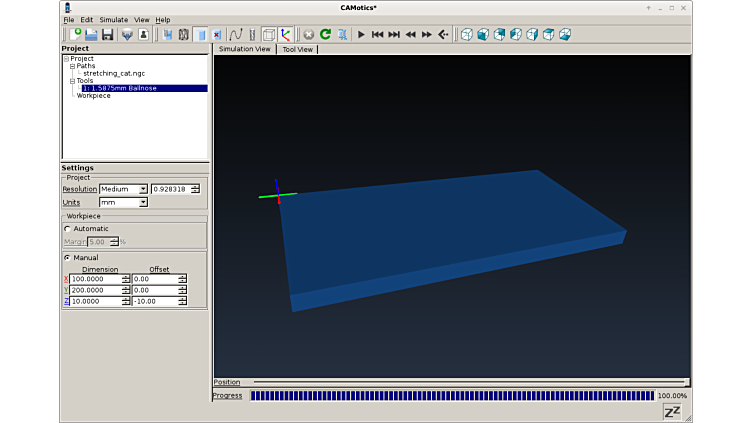Collapse the Paths tree node

73,66
